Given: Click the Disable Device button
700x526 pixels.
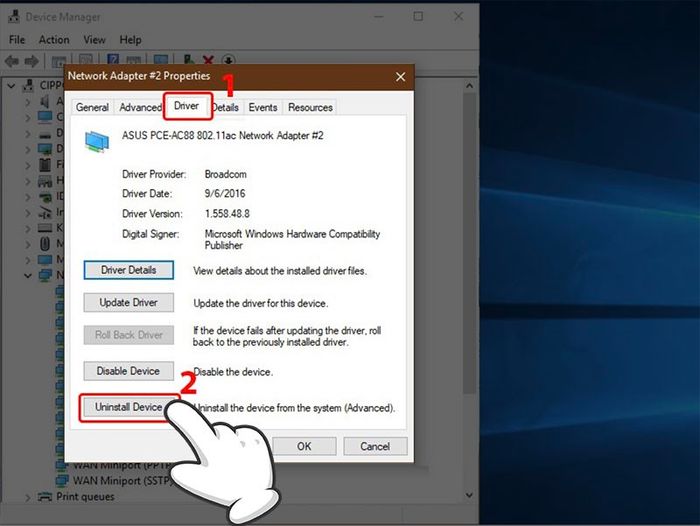Looking at the screenshot, I should [x=129, y=371].
